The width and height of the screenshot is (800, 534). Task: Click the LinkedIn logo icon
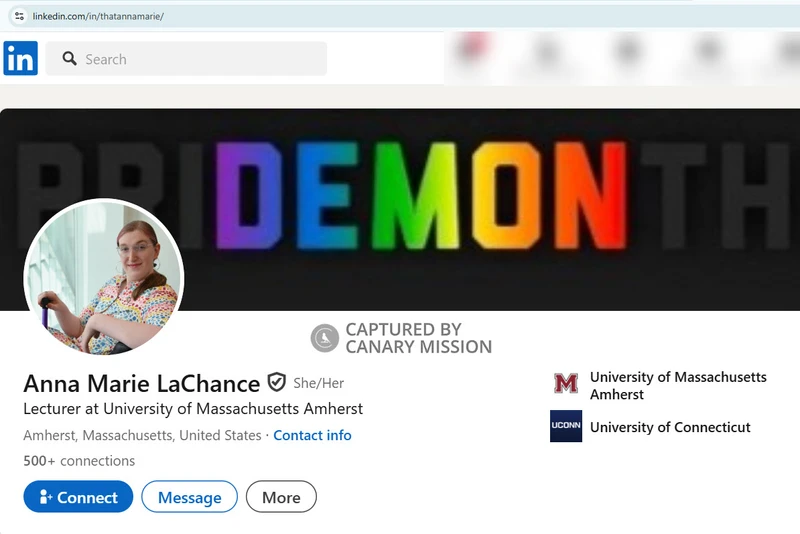[20, 58]
